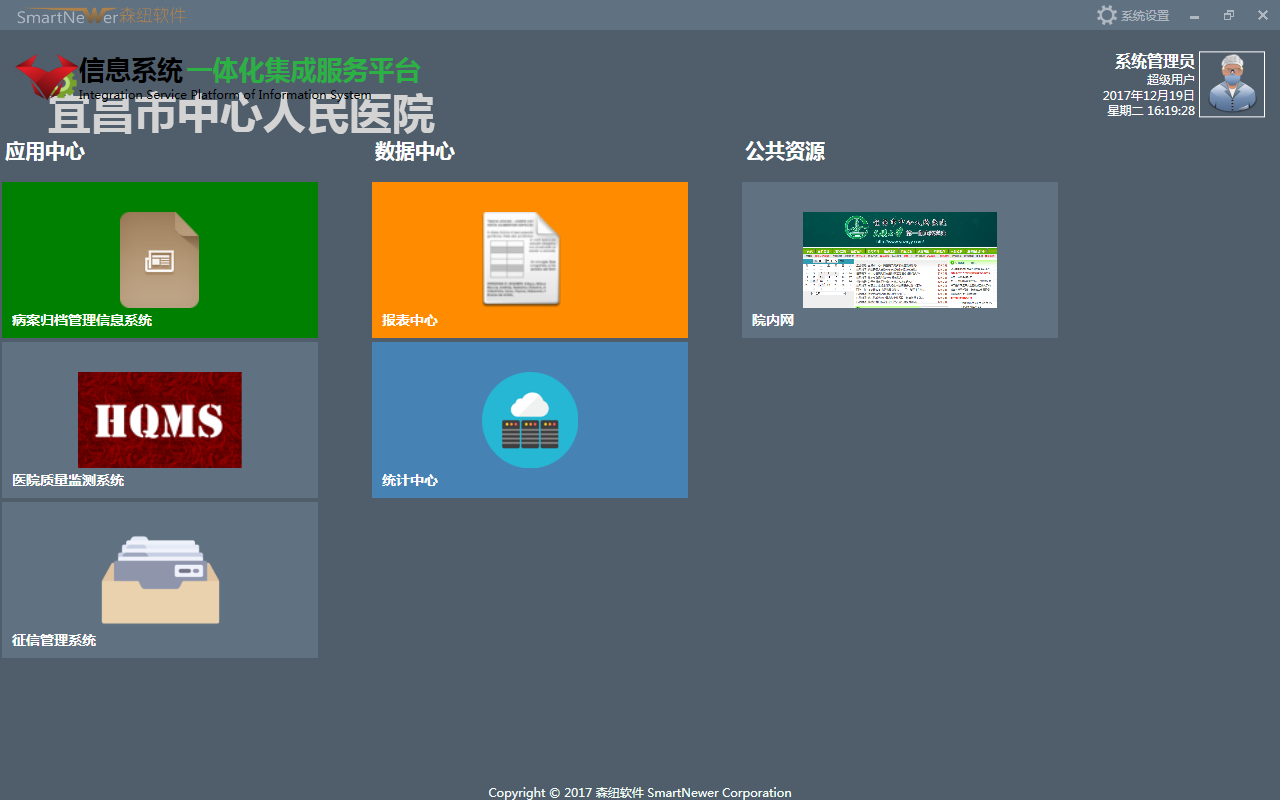Select the 公共资源 section heading
Image resolution: width=1280 pixels, height=800 pixels.
tap(785, 152)
